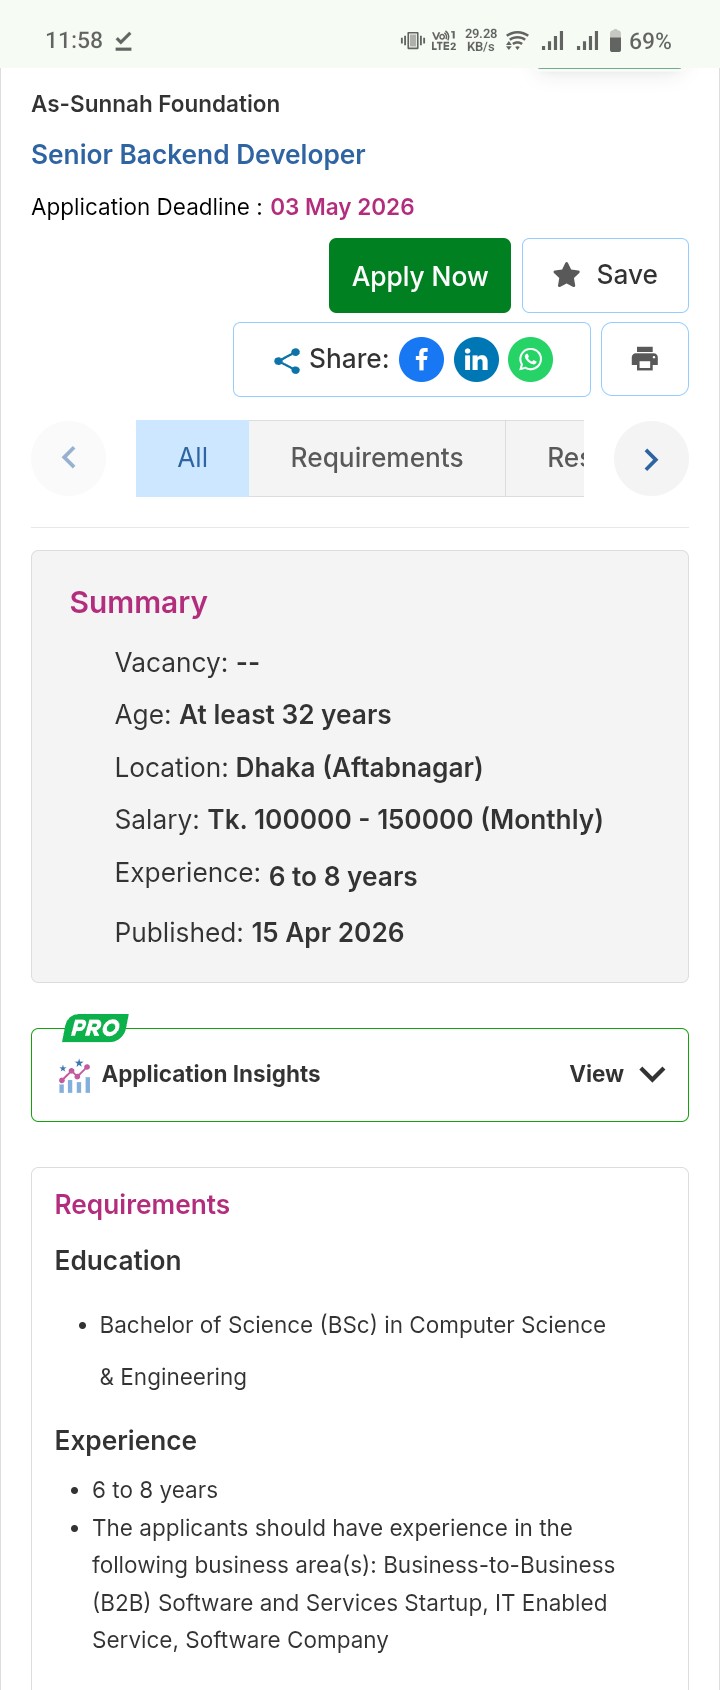The image size is (720, 1690).
Task: Tap the battery indicator icon
Action: point(616,41)
